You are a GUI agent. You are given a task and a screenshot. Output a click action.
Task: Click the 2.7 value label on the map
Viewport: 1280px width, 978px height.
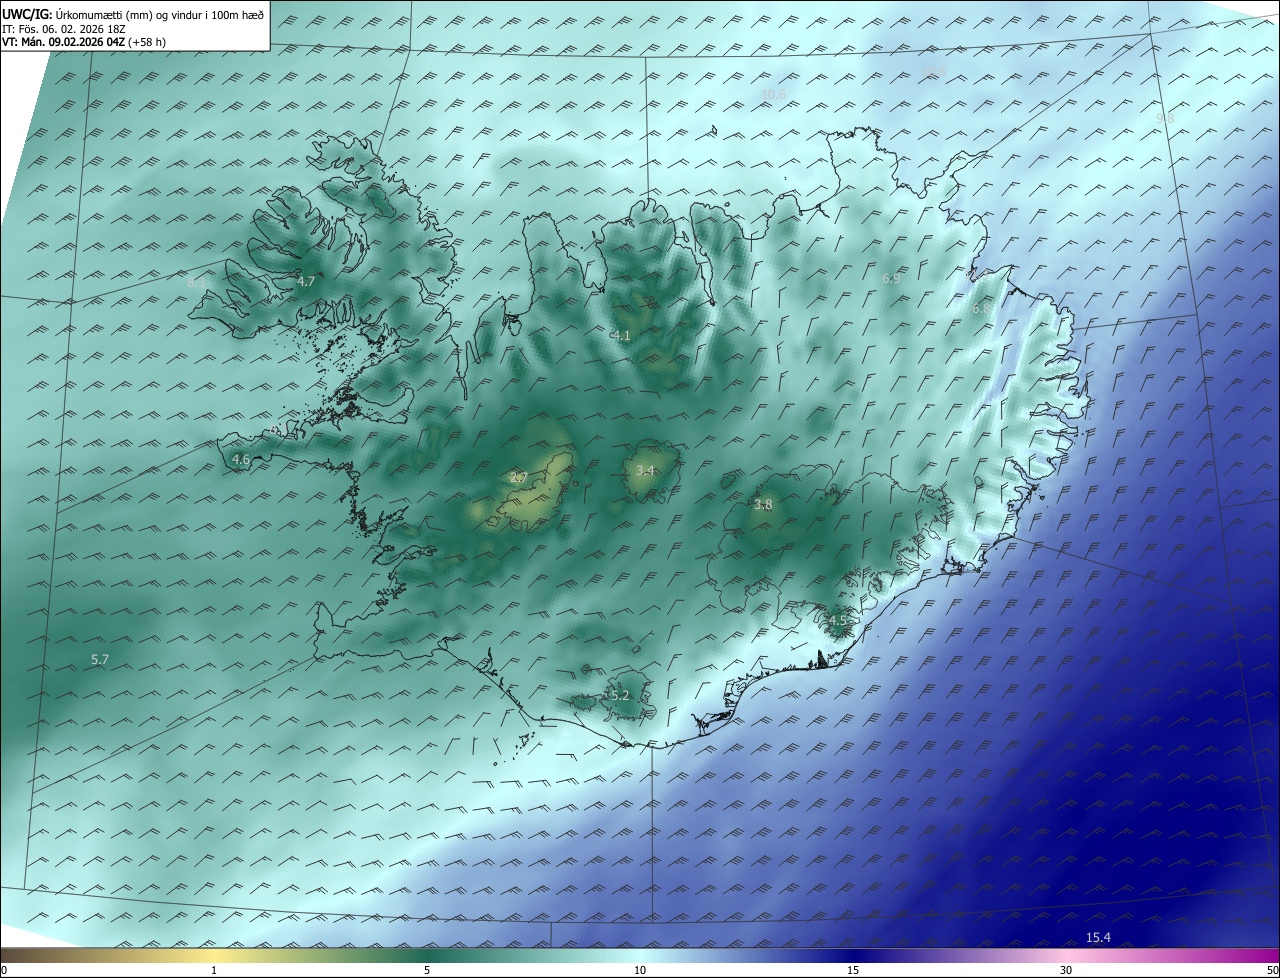518,478
